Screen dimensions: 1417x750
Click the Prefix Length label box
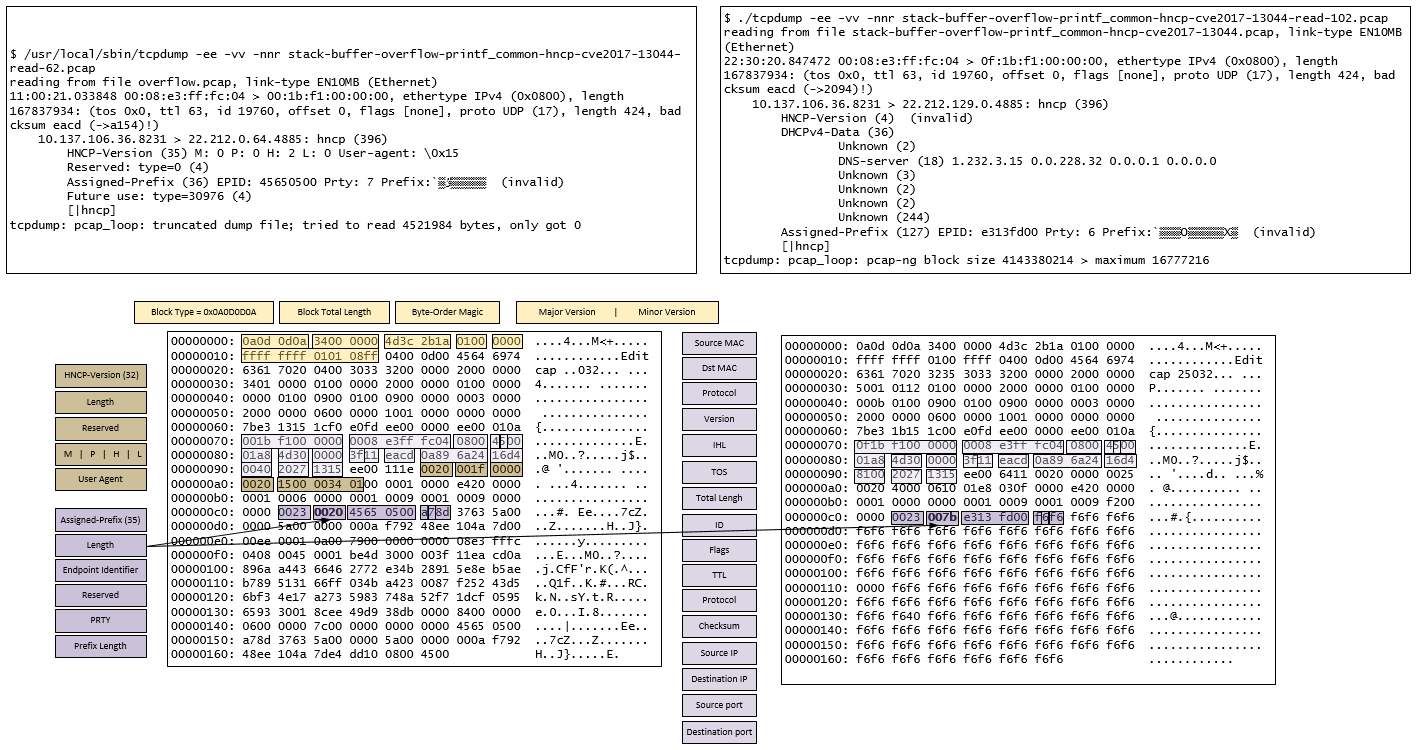point(101,646)
